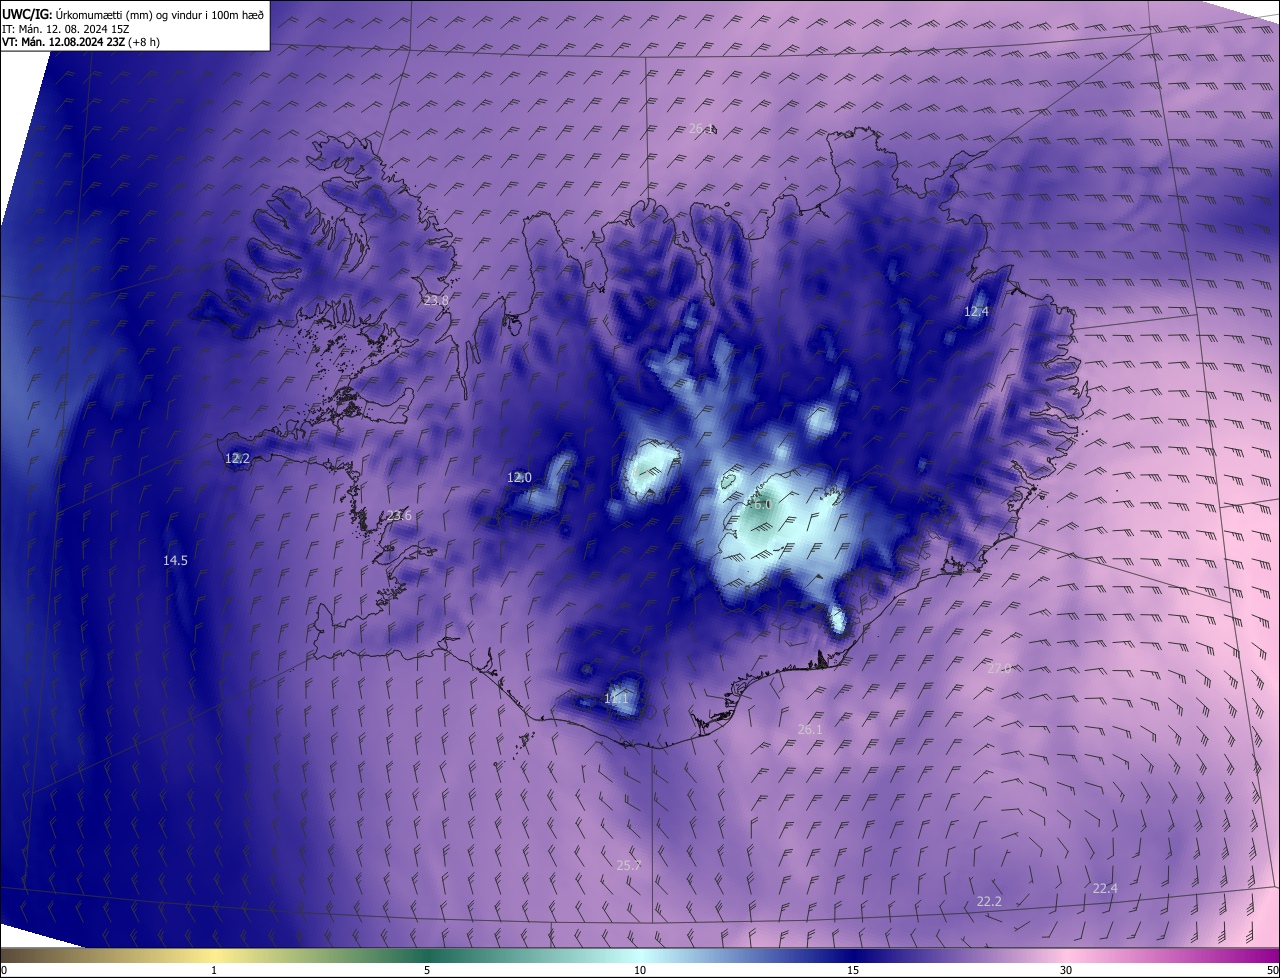The height and width of the screenshot is (978, 1280).
Task: Click the 26.1 value off the south coast
Action: [x=810, y=730]
